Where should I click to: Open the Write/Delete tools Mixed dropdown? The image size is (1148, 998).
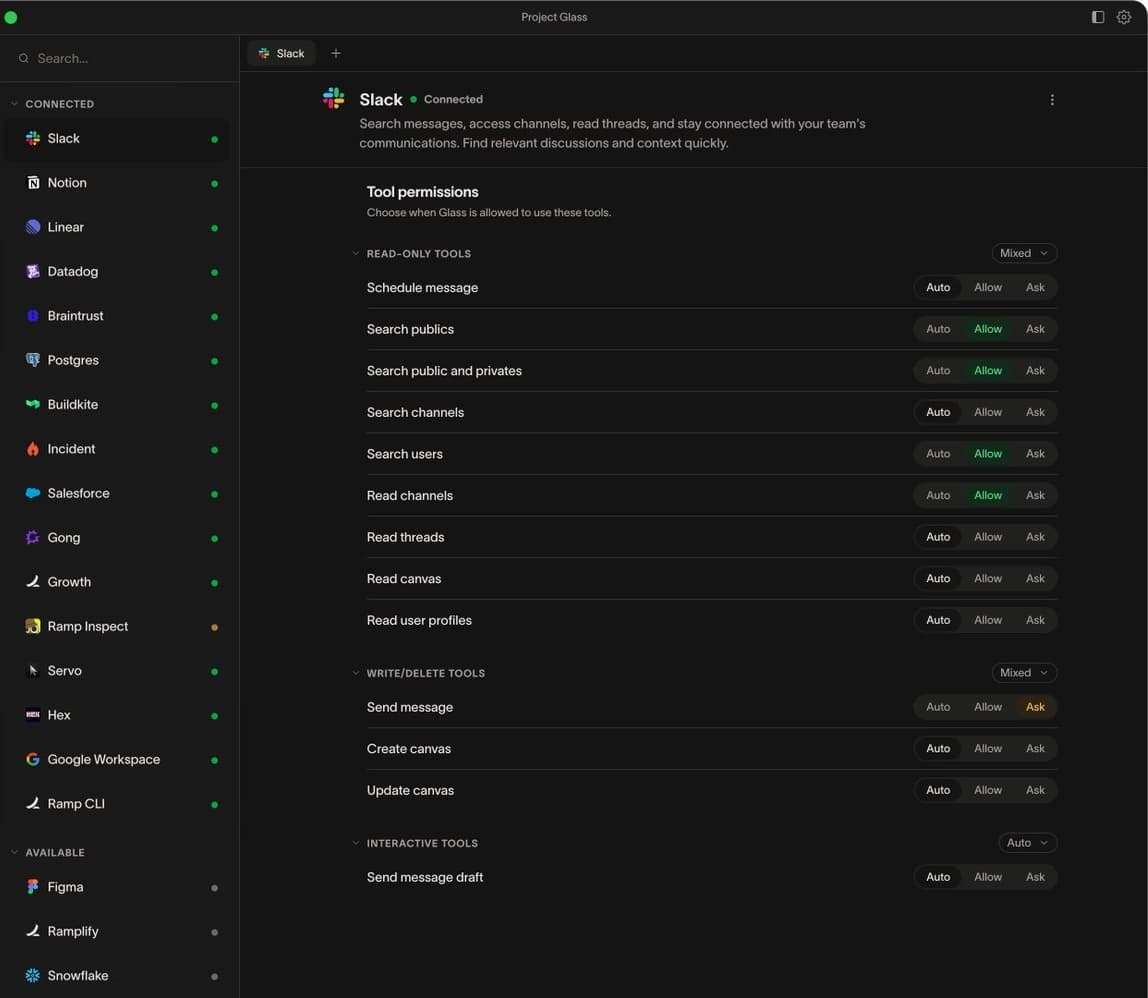[x=1024, y=673]
